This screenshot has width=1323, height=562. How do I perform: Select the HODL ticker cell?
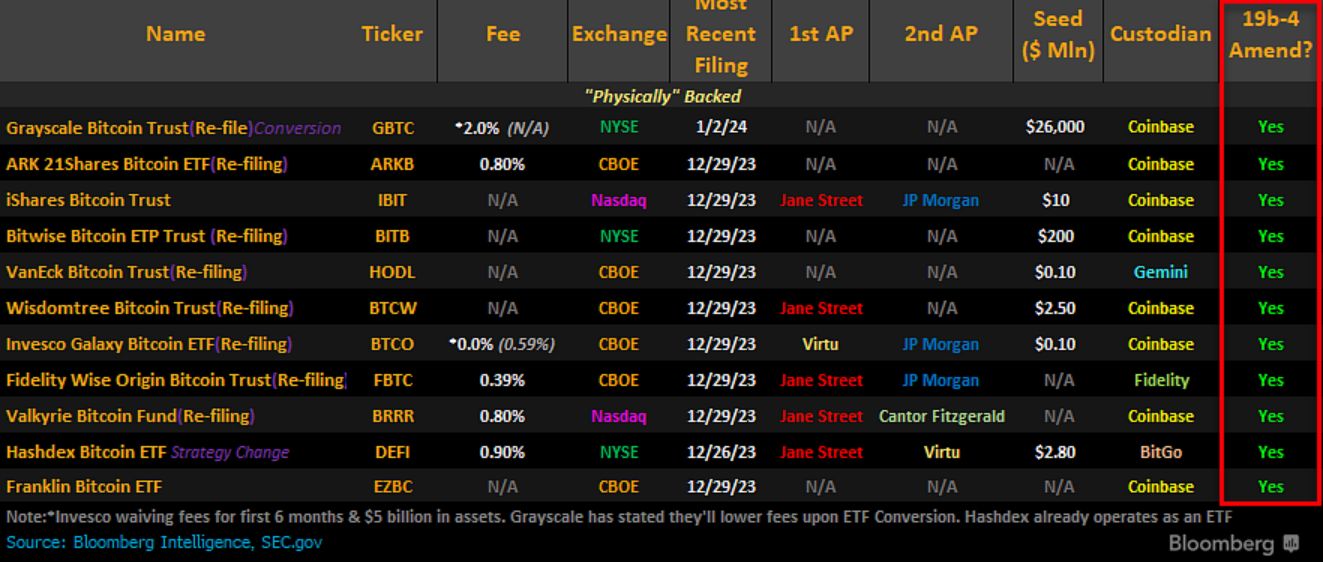pyautogui.click(x=392, y=272)
